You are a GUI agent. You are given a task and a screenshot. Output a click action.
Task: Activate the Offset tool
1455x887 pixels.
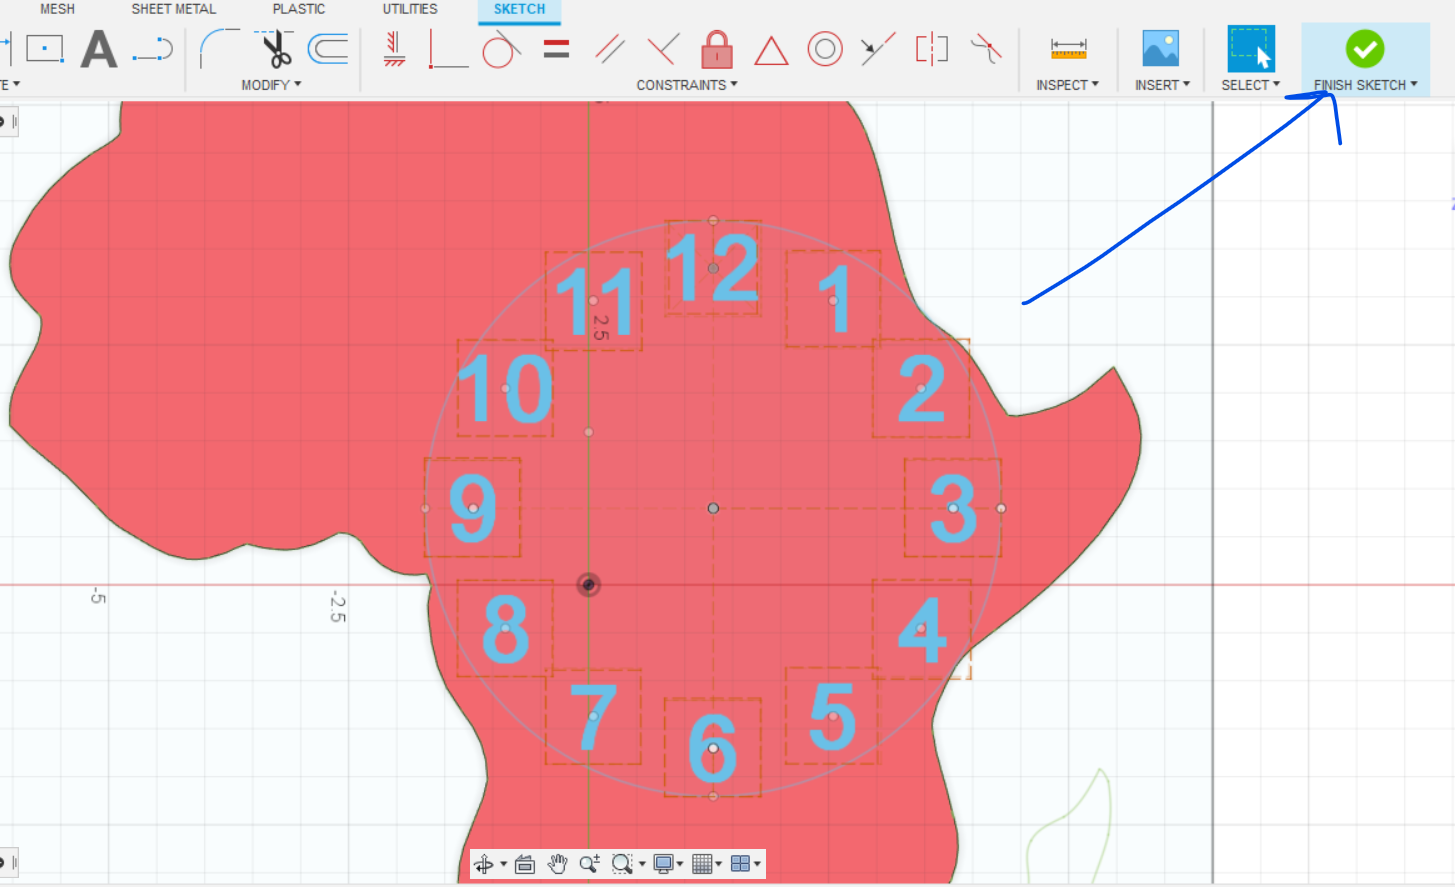pyautogui.click(x=328, y=48)
